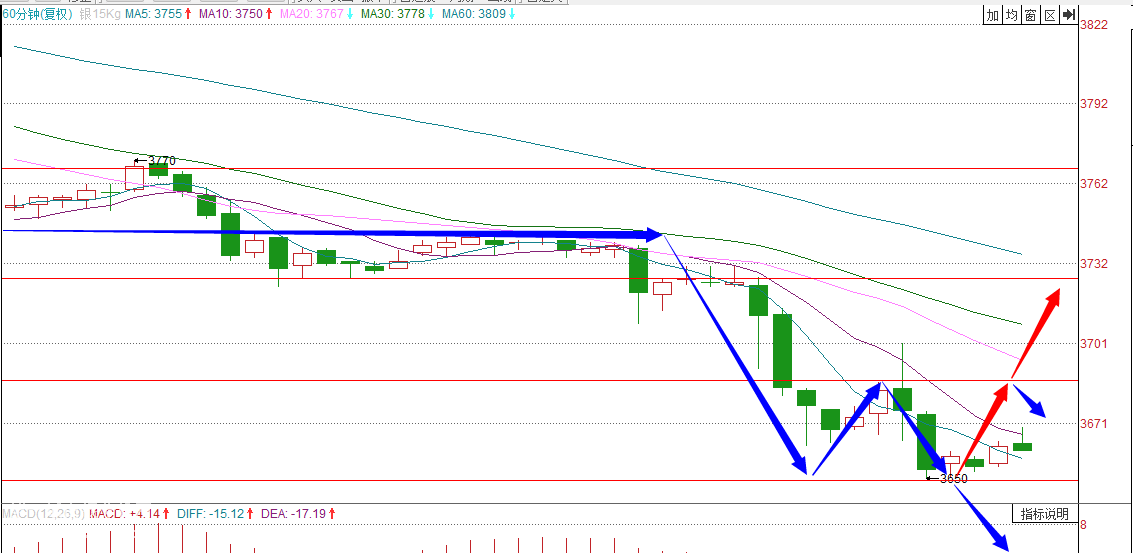Click the 3822 price axis label
Image resolution: width=1133 pixels, height=553 pixels.
(x=1093, y=25)
